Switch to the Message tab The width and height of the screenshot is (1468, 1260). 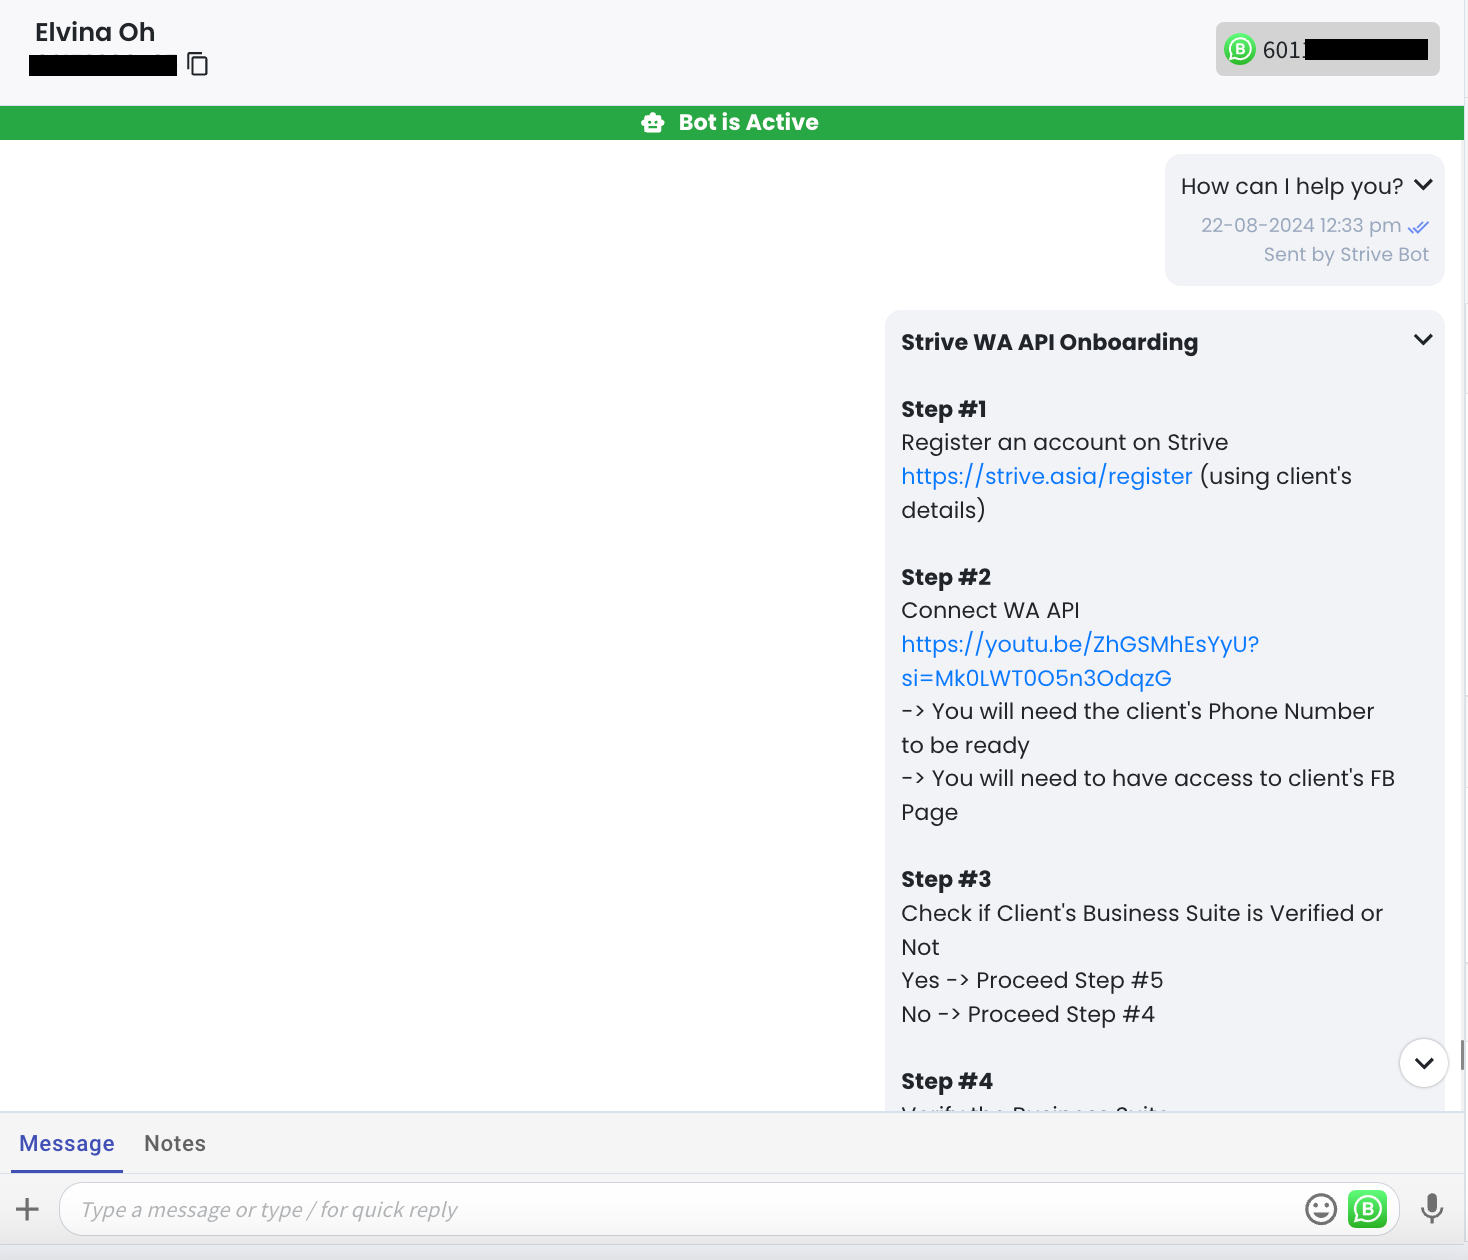click(67, 1143)
